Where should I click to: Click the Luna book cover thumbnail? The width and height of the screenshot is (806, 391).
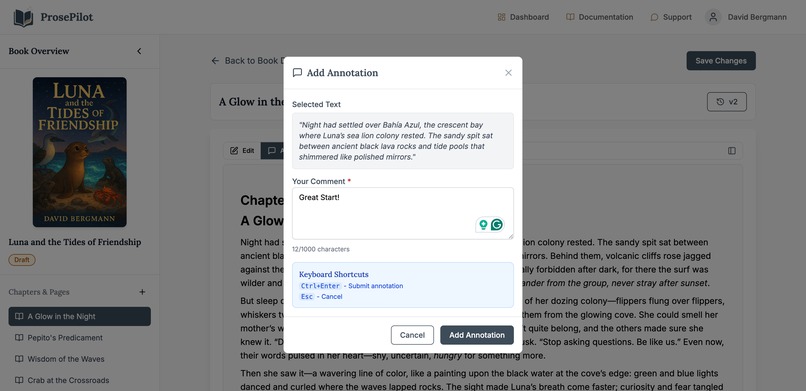pyautogui.click(x=80, y=152)
